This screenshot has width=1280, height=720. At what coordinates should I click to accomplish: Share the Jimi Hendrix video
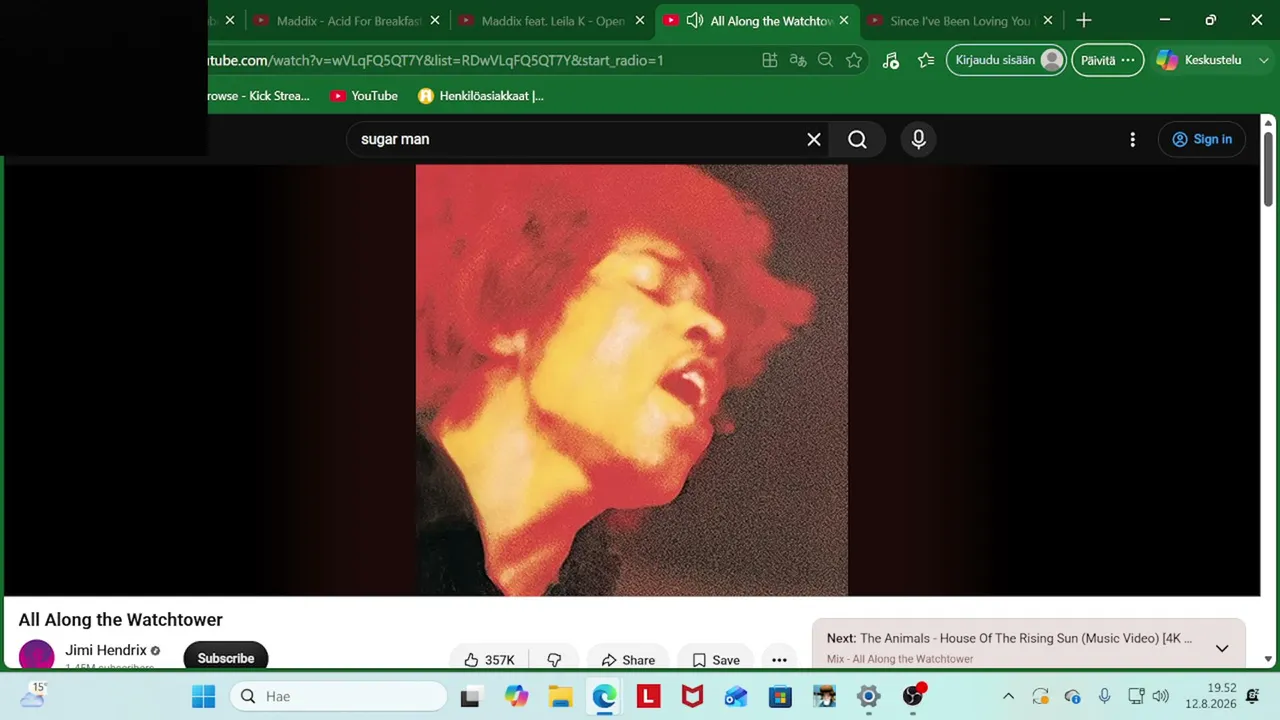628,660
